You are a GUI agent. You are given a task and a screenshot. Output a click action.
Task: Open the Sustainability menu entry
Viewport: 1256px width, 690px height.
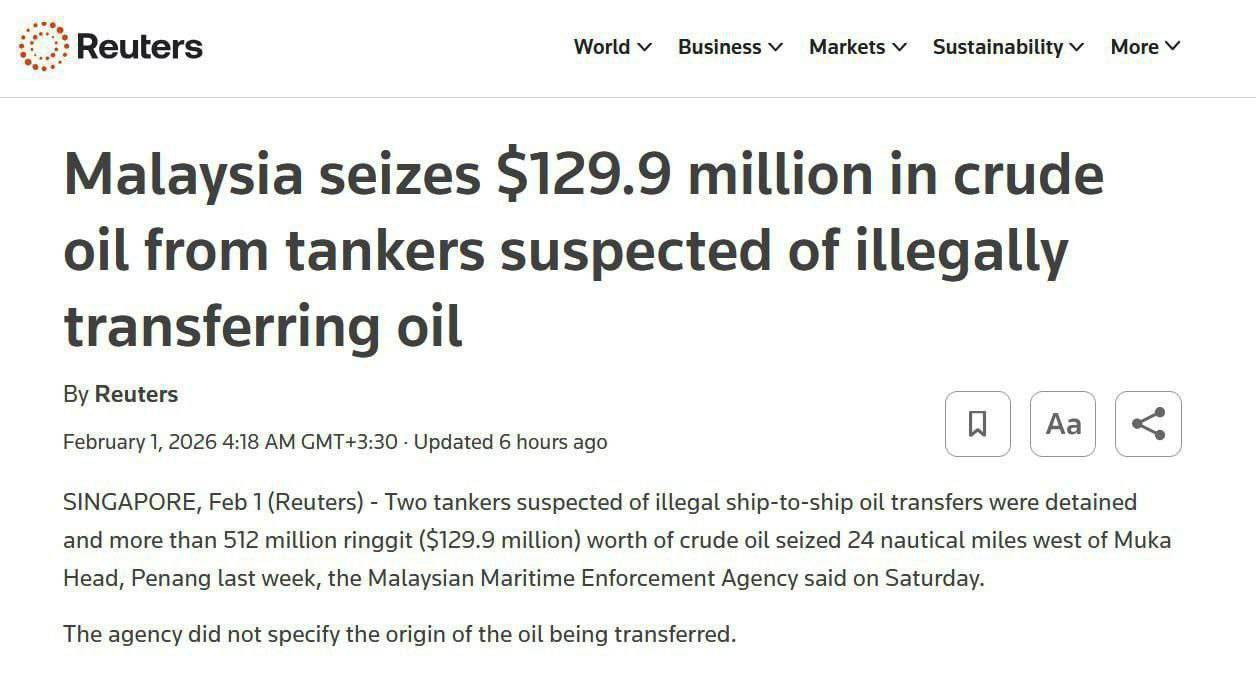997,47
